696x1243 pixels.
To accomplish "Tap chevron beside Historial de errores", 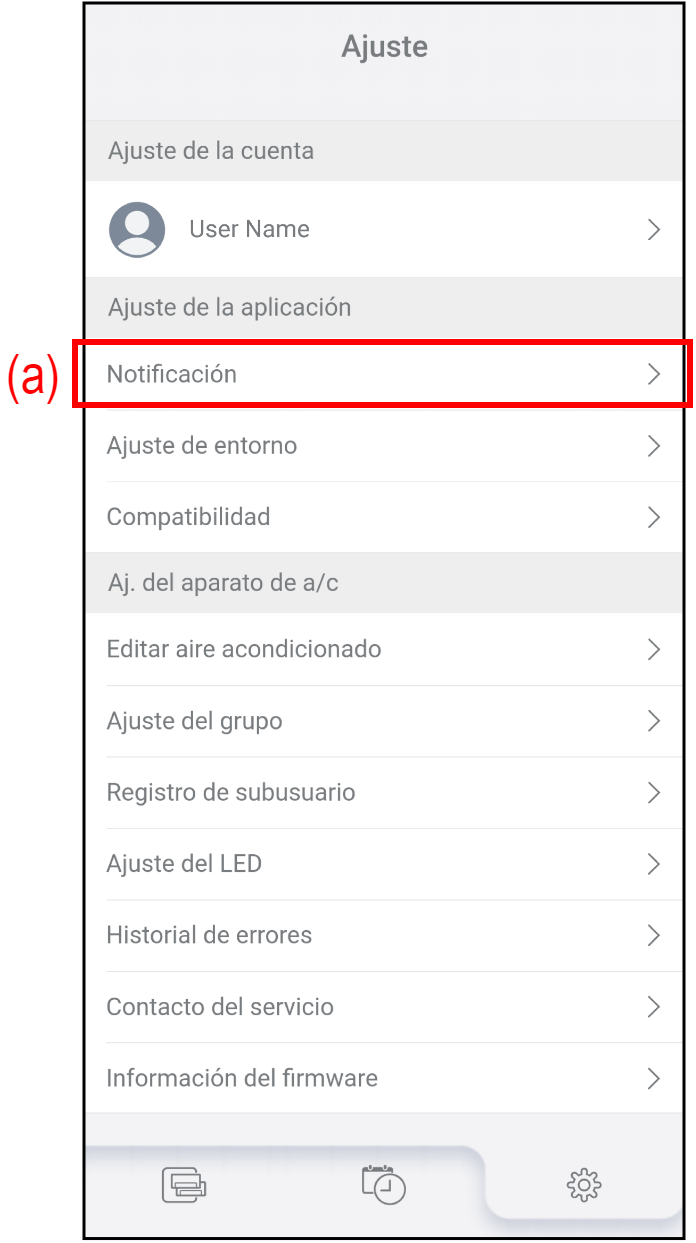I will point(654,936).
